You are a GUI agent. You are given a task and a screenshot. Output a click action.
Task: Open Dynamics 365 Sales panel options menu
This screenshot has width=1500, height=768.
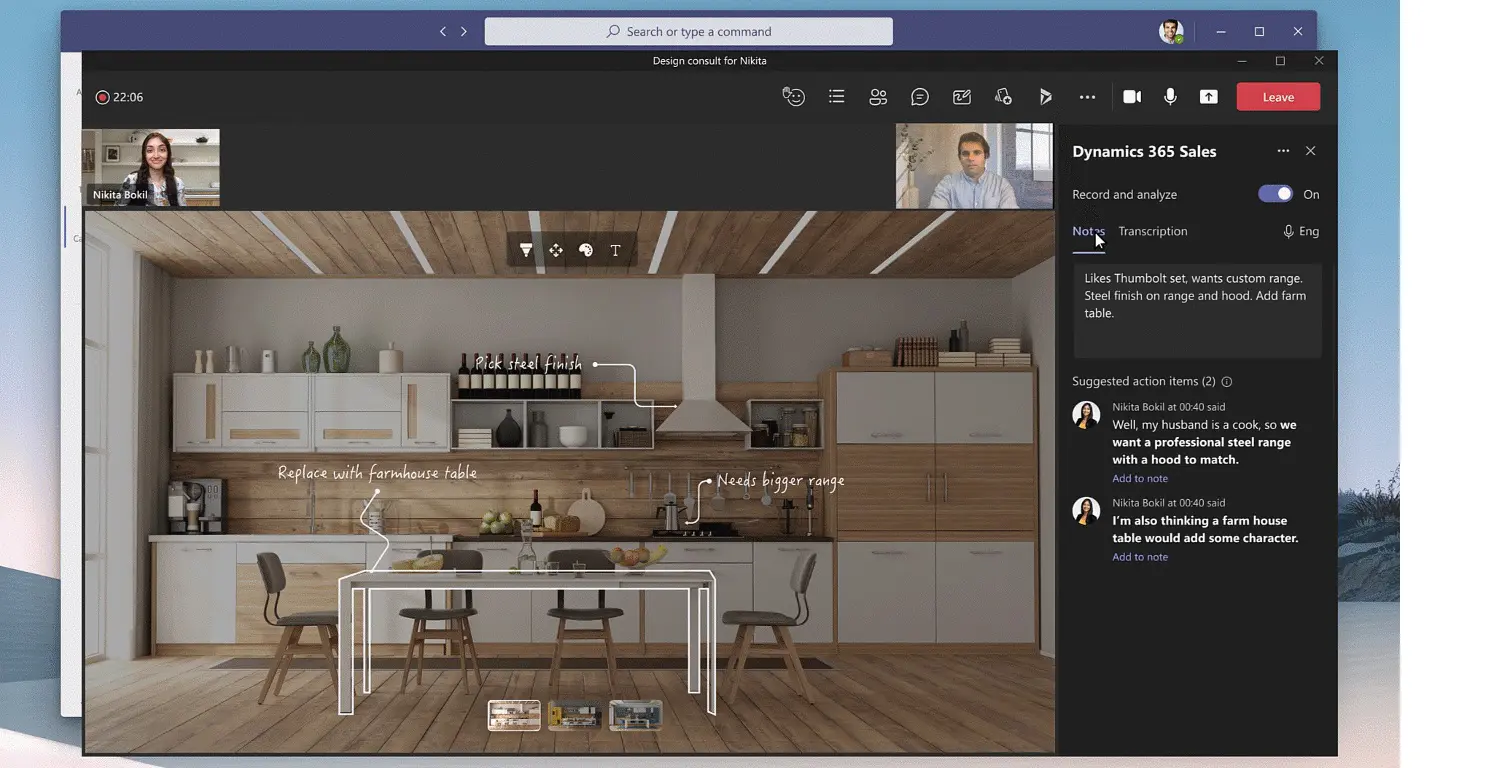(x=1283, y=151)
